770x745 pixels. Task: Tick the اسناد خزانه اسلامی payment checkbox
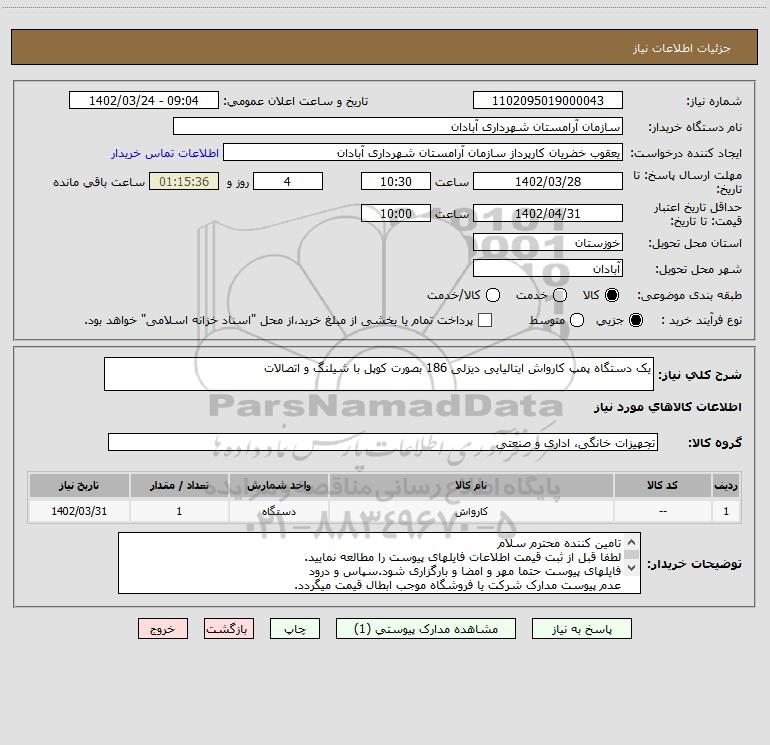(x=485, y=320)
